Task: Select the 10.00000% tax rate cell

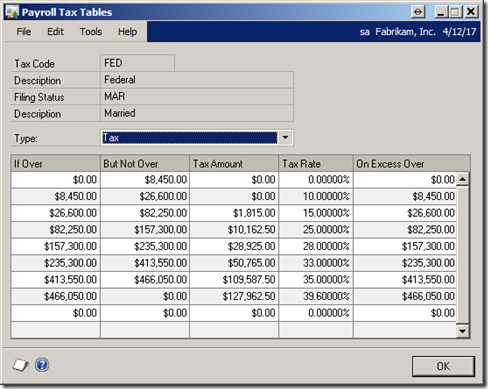Action: (316, 196)
